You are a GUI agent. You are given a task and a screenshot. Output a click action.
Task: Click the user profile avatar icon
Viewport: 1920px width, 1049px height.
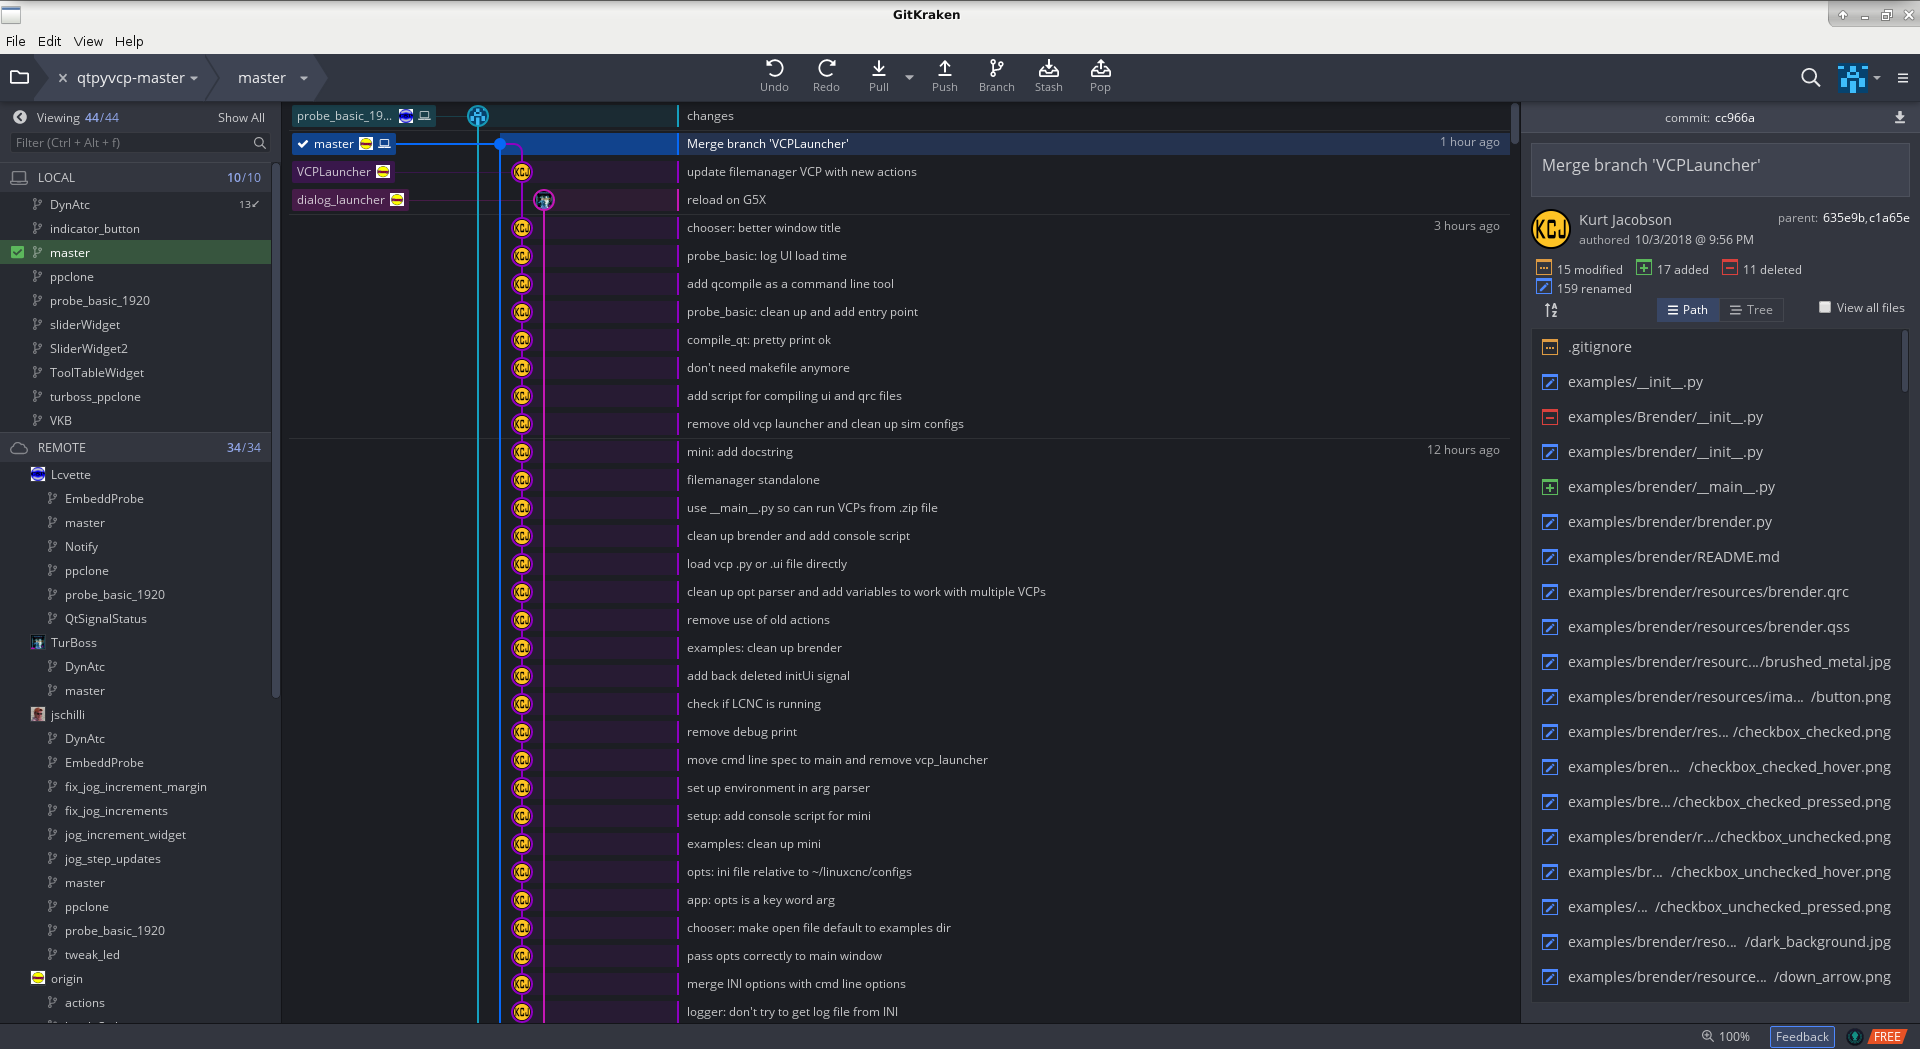click(x=1852, y=78)
